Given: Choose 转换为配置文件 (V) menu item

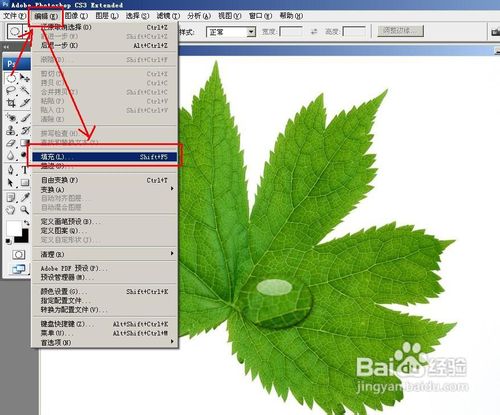Looking at the screenshot, I should (x=105, y=310).
